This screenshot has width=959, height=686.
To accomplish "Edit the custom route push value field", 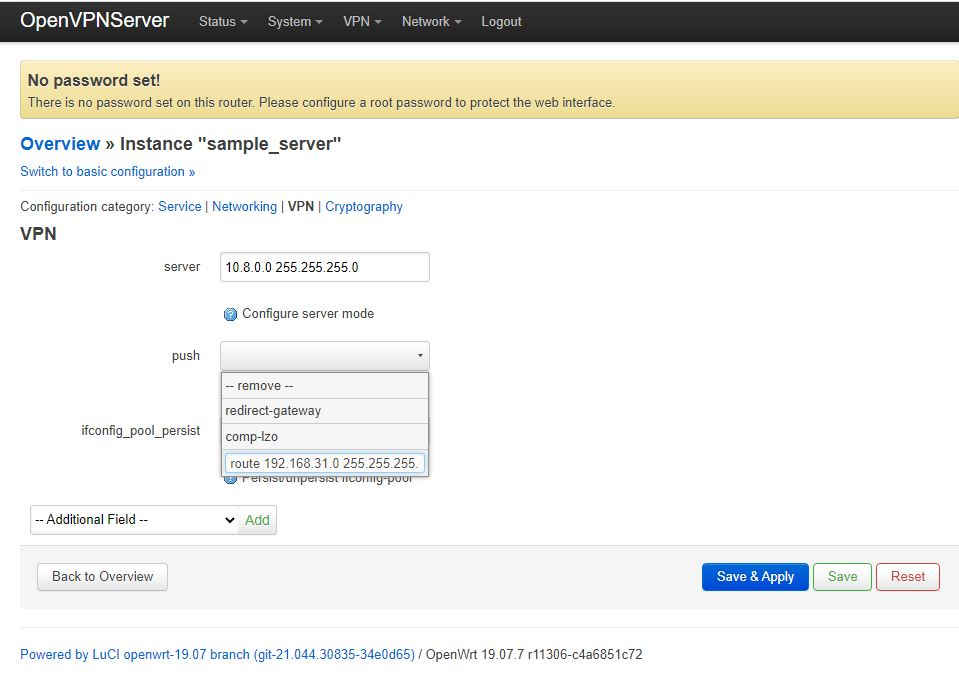I will coord(325,463).
